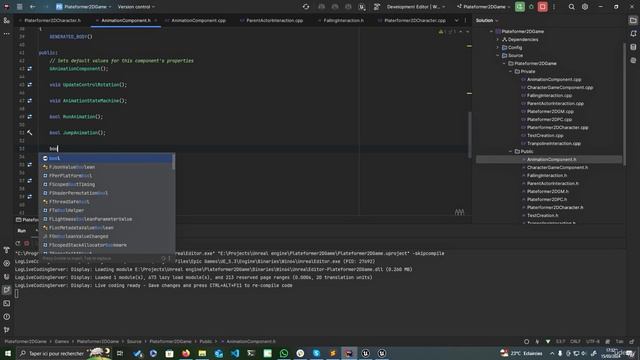Switch to FallingInteraction.h tab
Viewport: 640px width, 360px height.
(x=341, y=20)
